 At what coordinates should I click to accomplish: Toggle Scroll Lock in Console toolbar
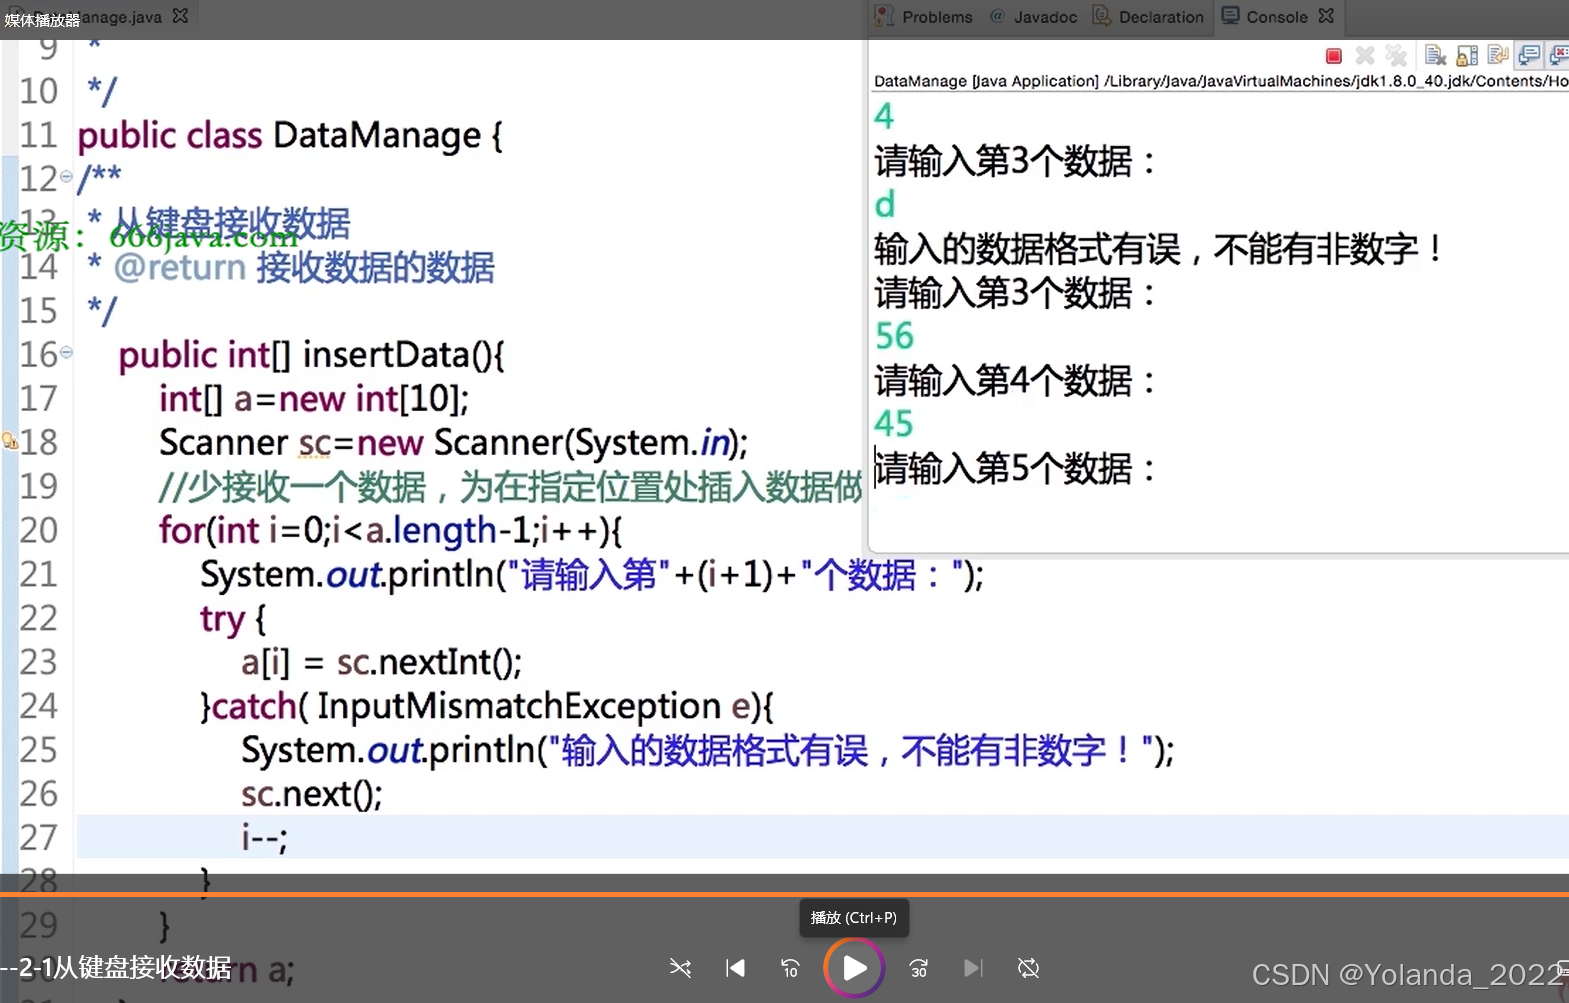pyautogui.click(x=1467, y=56)
